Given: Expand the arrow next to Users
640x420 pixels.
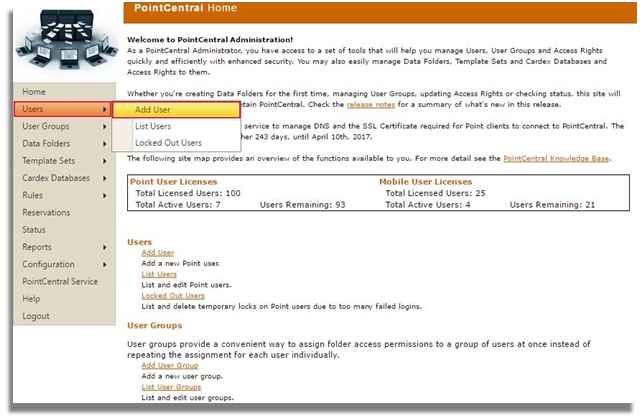Looking at the screenshot, I should click(x=105, y=109).
